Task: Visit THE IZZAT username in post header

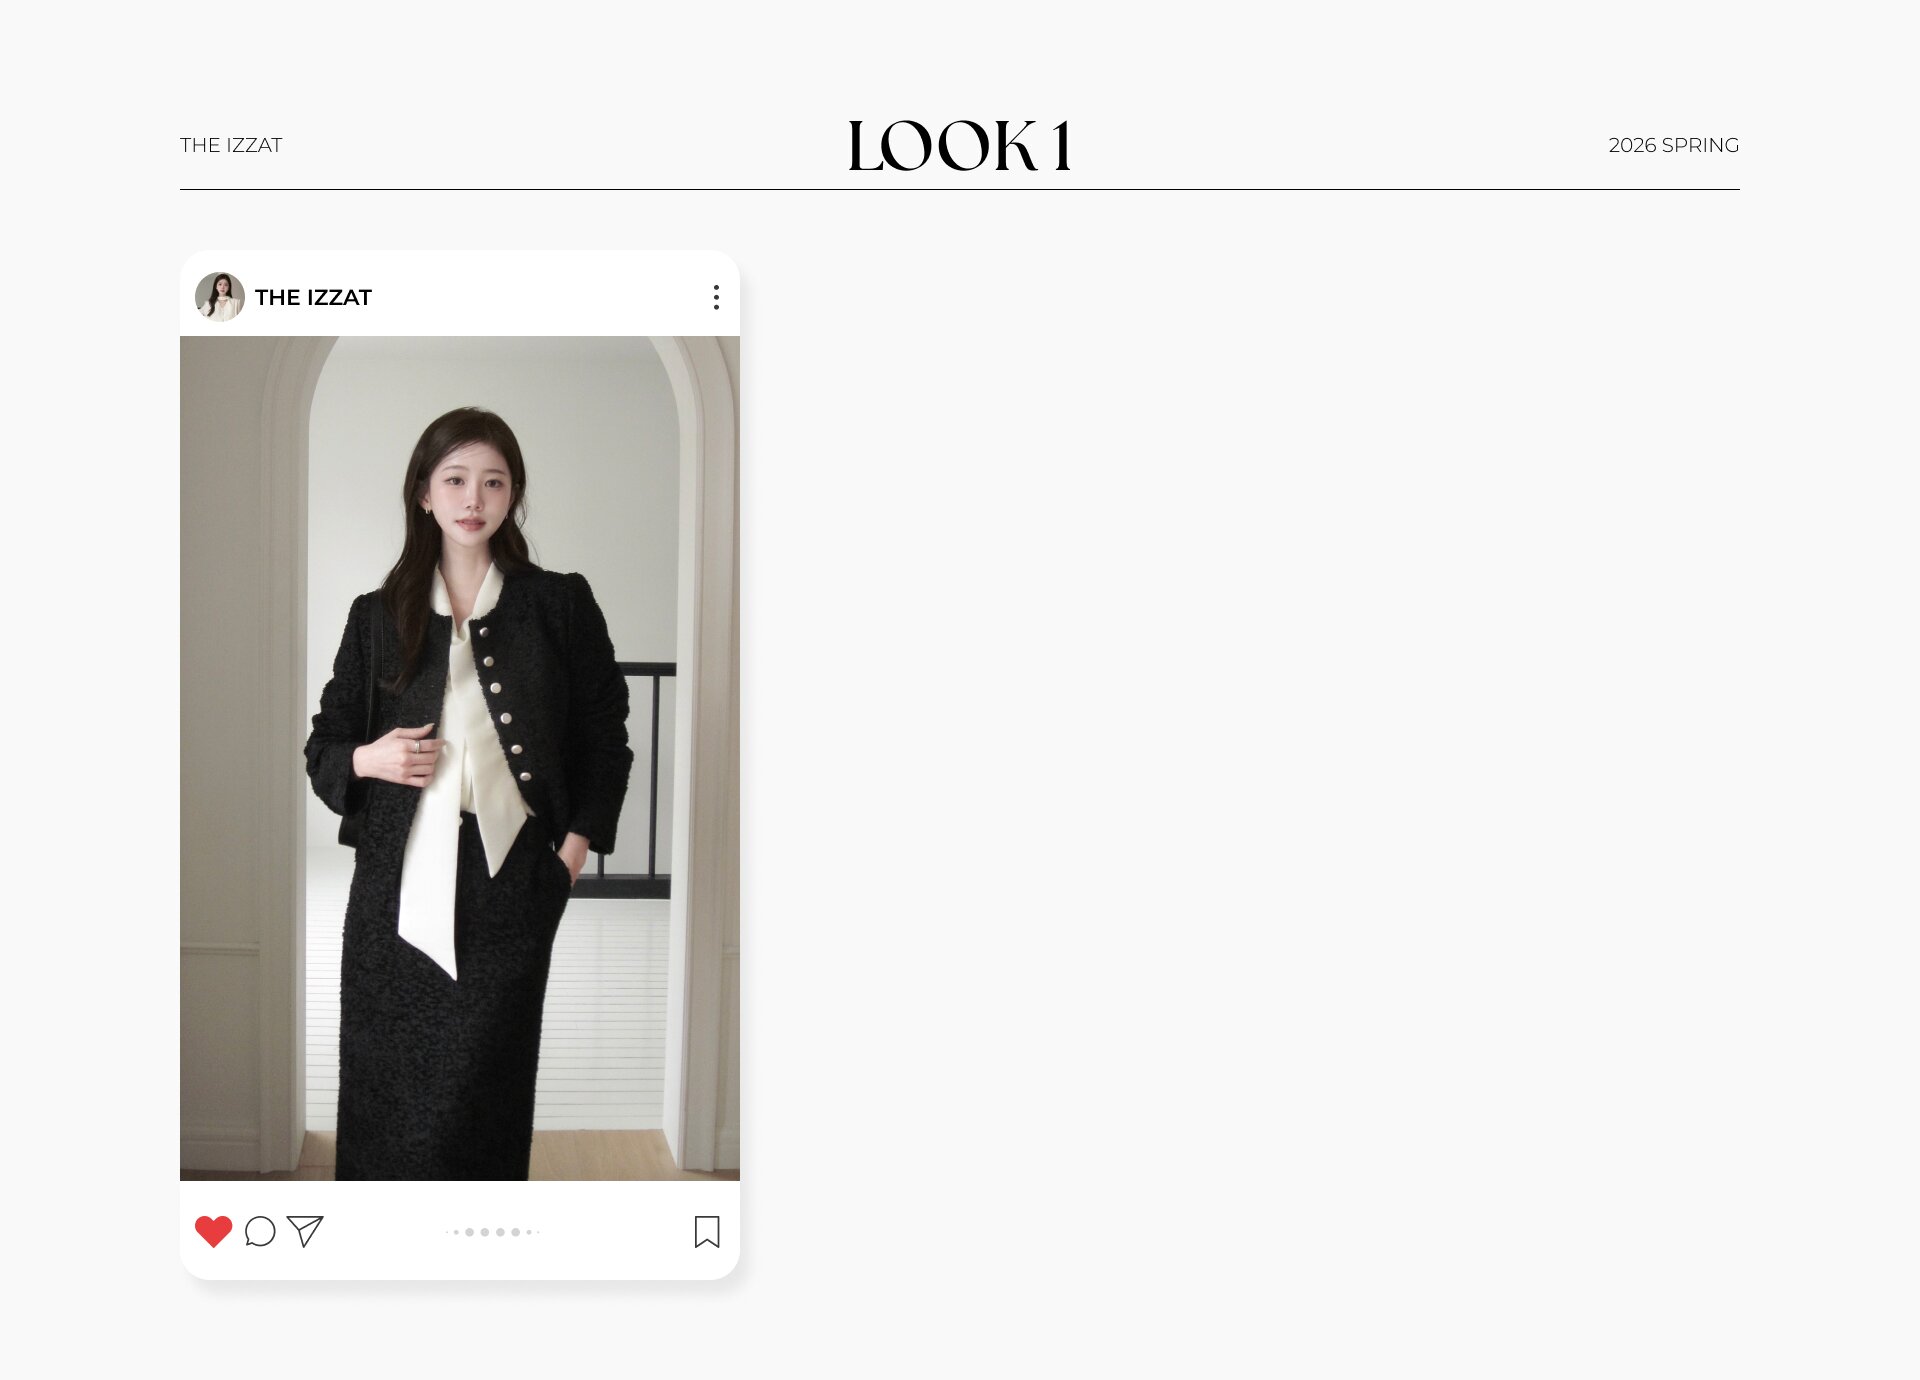Action: [313, 297]
